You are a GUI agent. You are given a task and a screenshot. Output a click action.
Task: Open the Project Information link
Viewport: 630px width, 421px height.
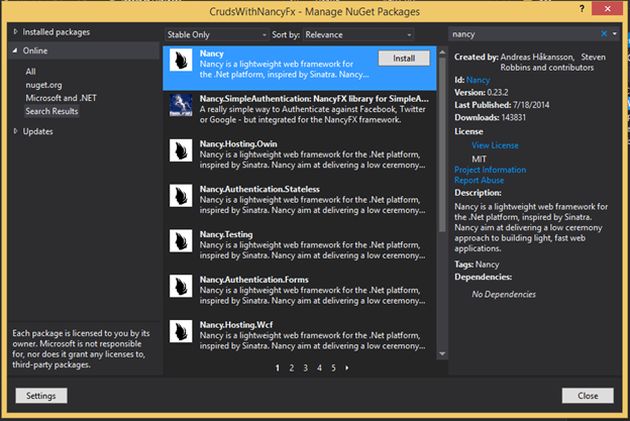pos(490,170)
